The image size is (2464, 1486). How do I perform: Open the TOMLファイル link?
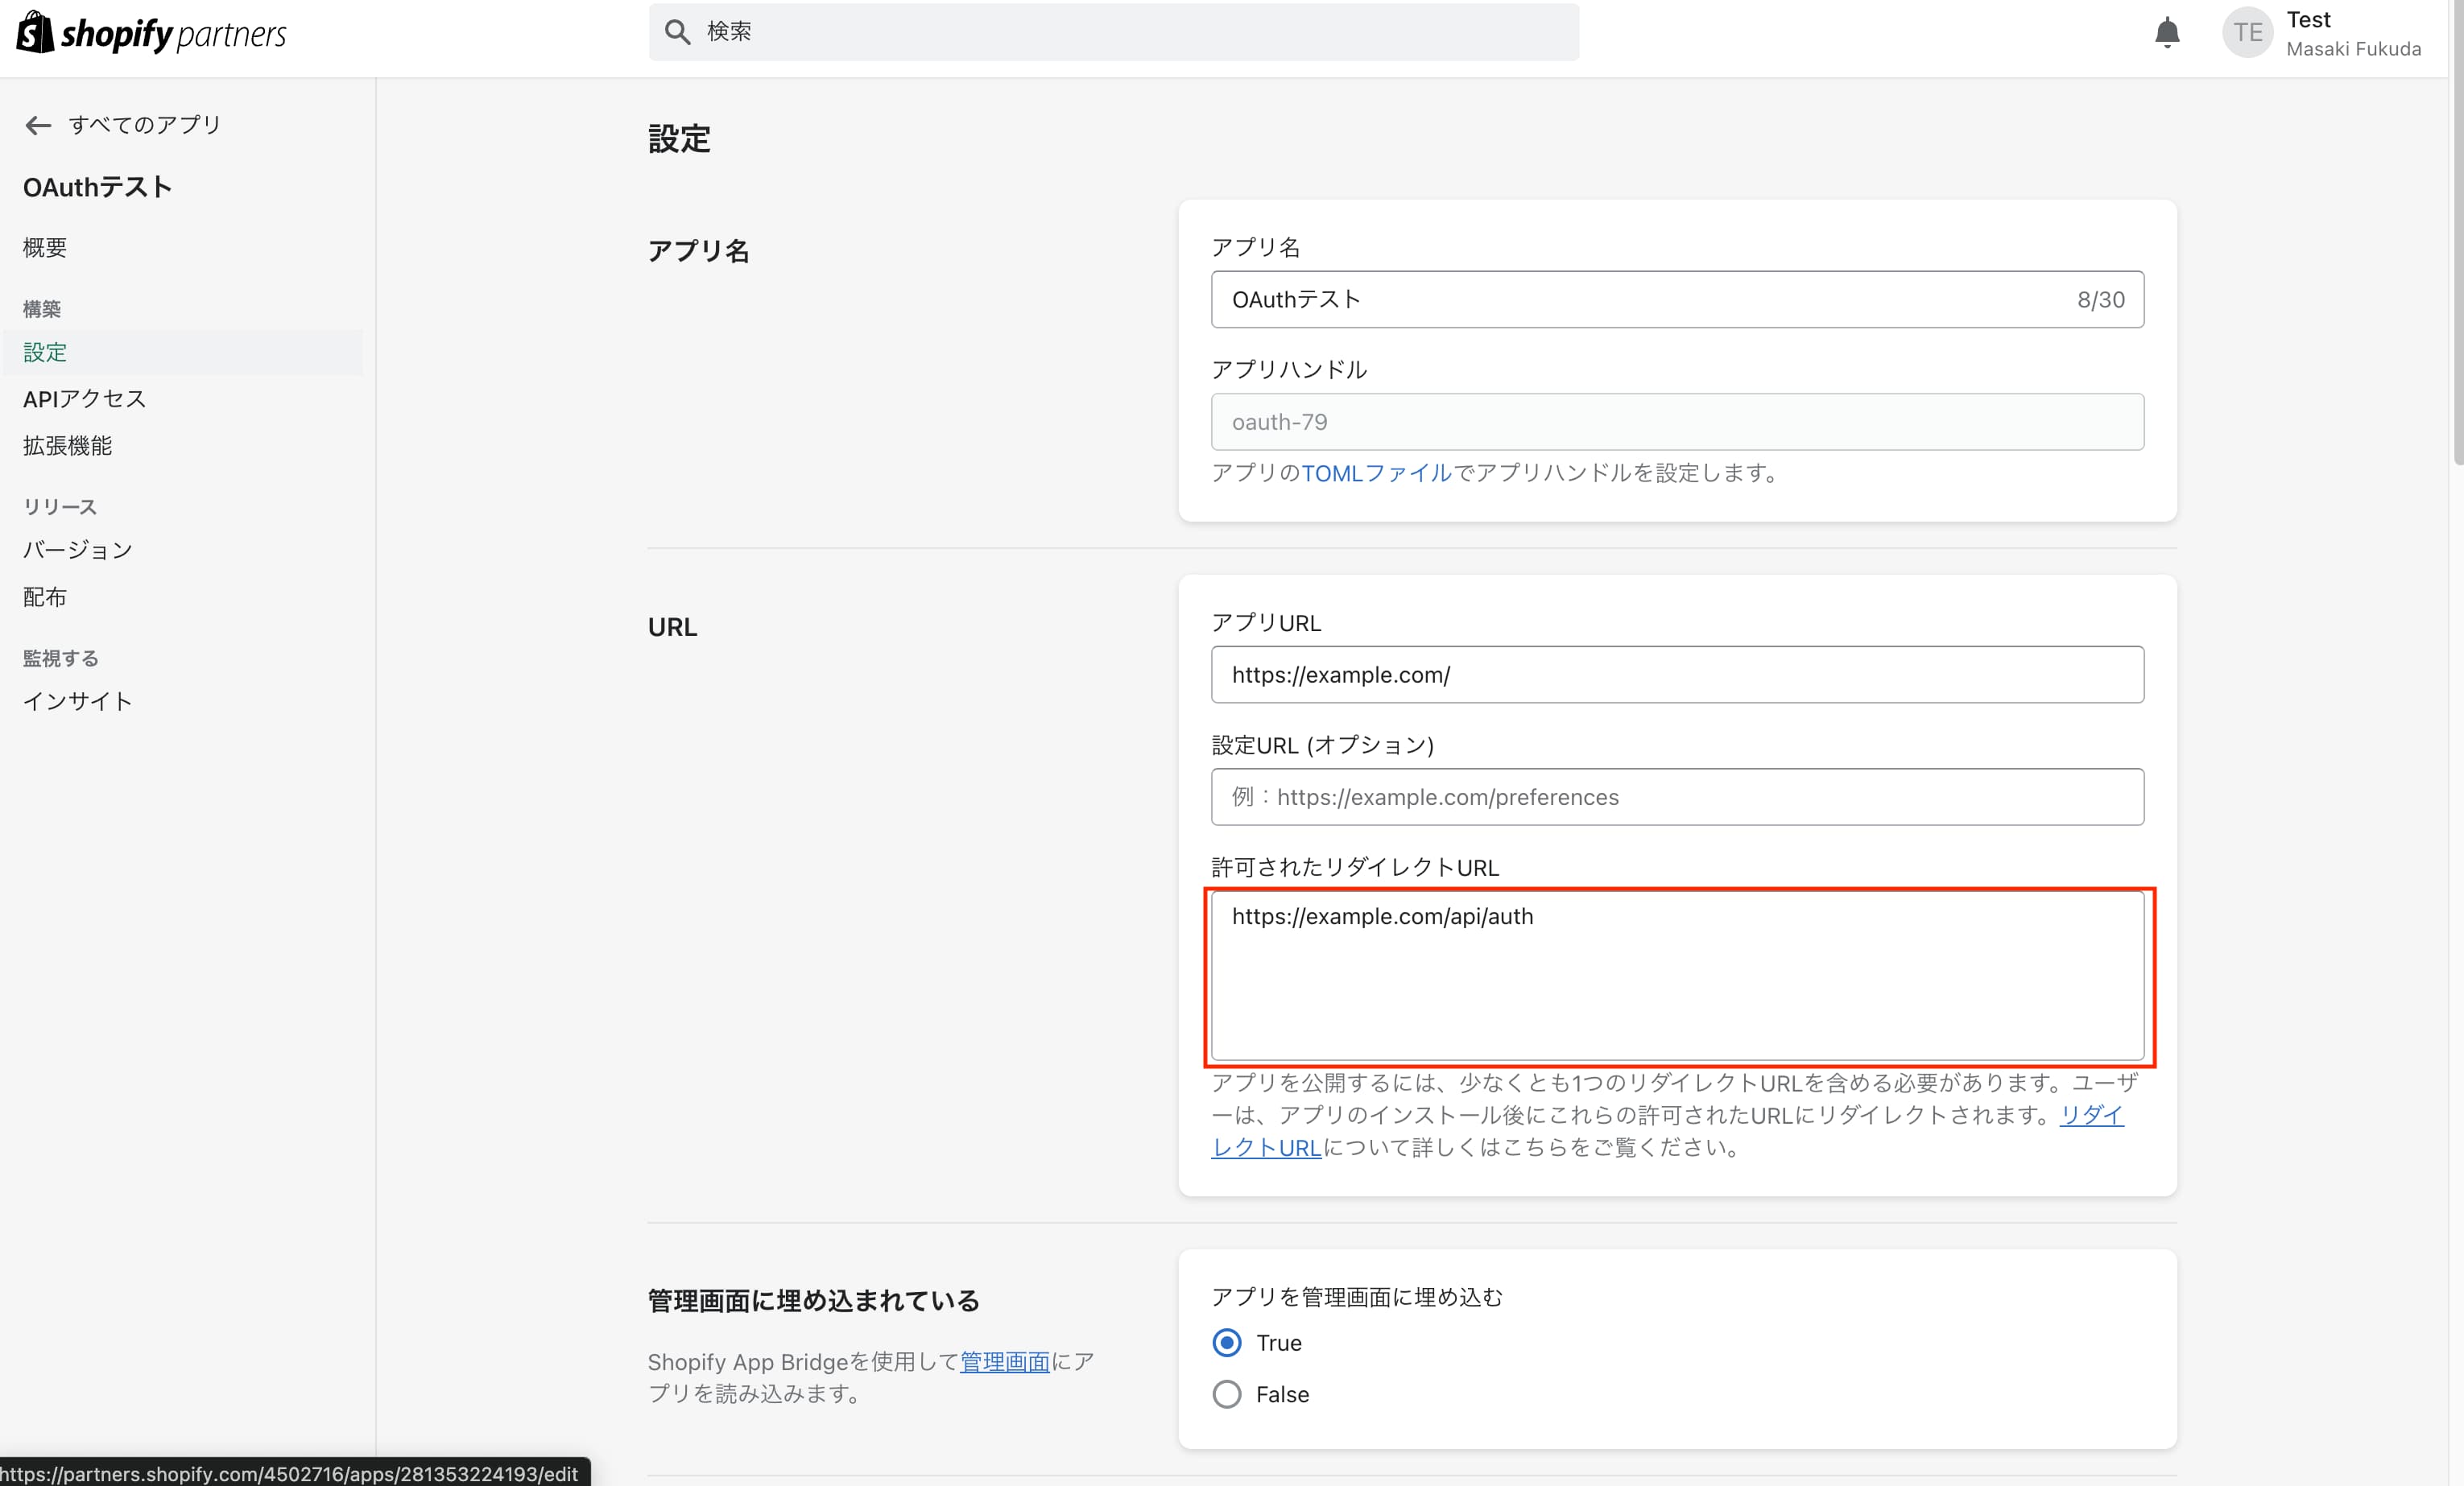click(1376, 473)
